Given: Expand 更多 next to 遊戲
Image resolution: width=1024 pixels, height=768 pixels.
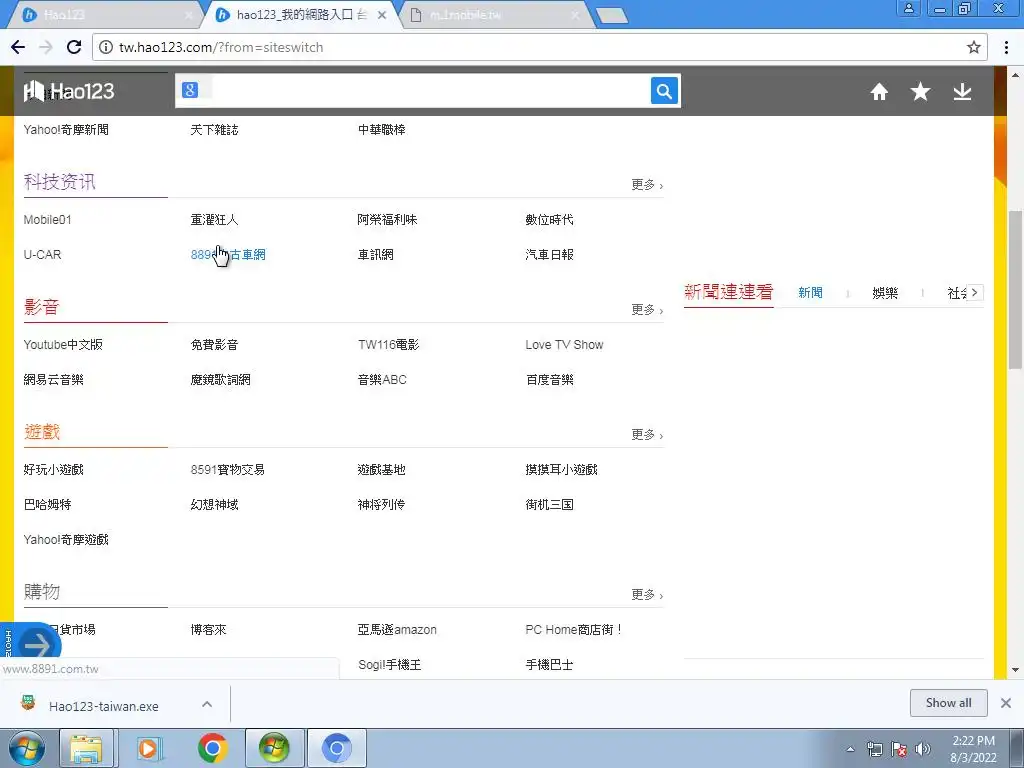Looking at the screenshot, I should tap(647, 435).
